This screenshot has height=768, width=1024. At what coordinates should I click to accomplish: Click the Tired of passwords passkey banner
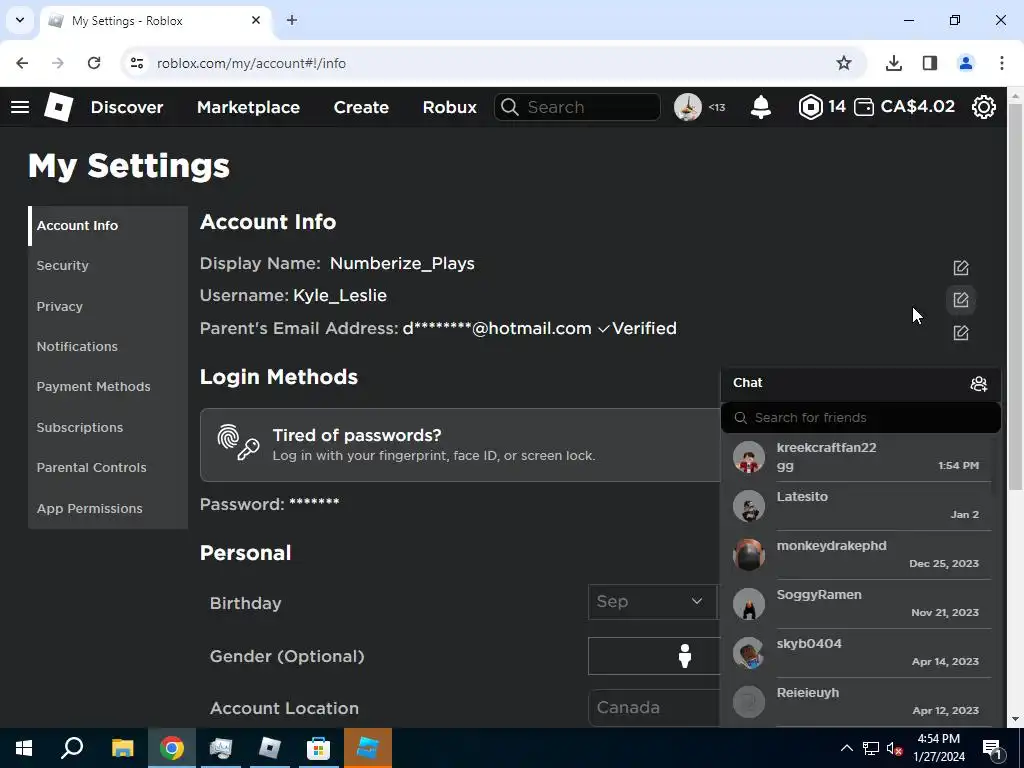point(460,445)
